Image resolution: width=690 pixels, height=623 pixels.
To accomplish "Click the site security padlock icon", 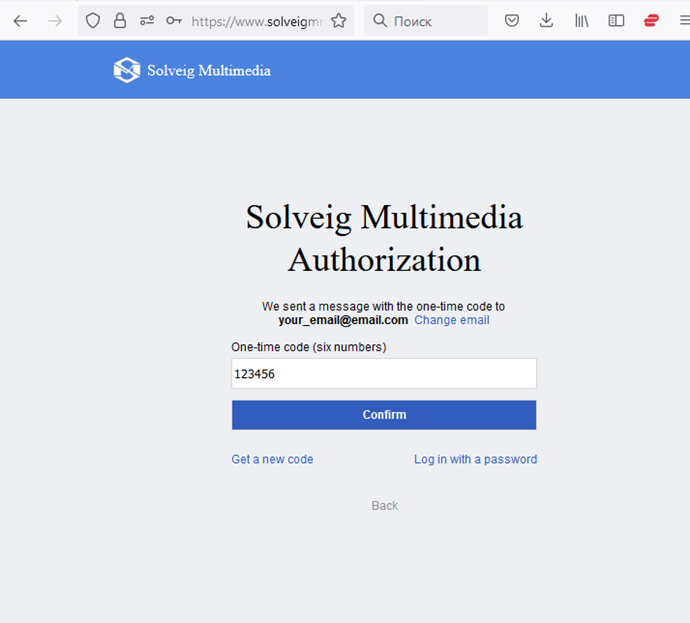I will 120,20.
